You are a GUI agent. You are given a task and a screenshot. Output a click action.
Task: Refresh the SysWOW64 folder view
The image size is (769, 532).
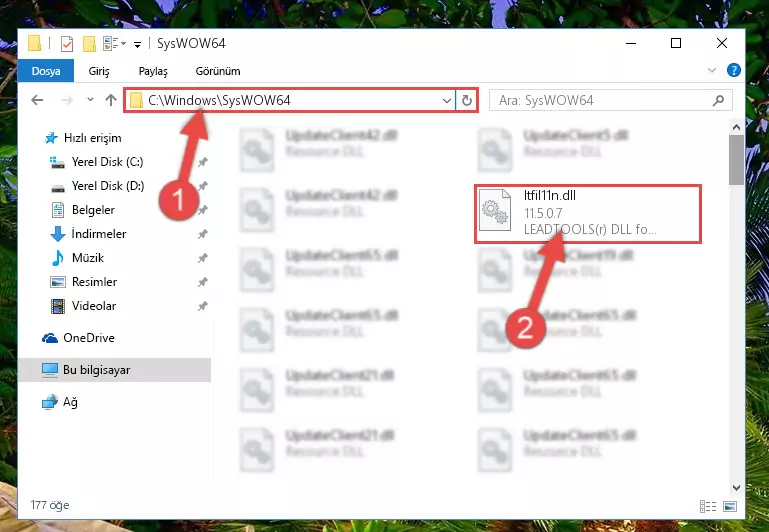point(466,101)
